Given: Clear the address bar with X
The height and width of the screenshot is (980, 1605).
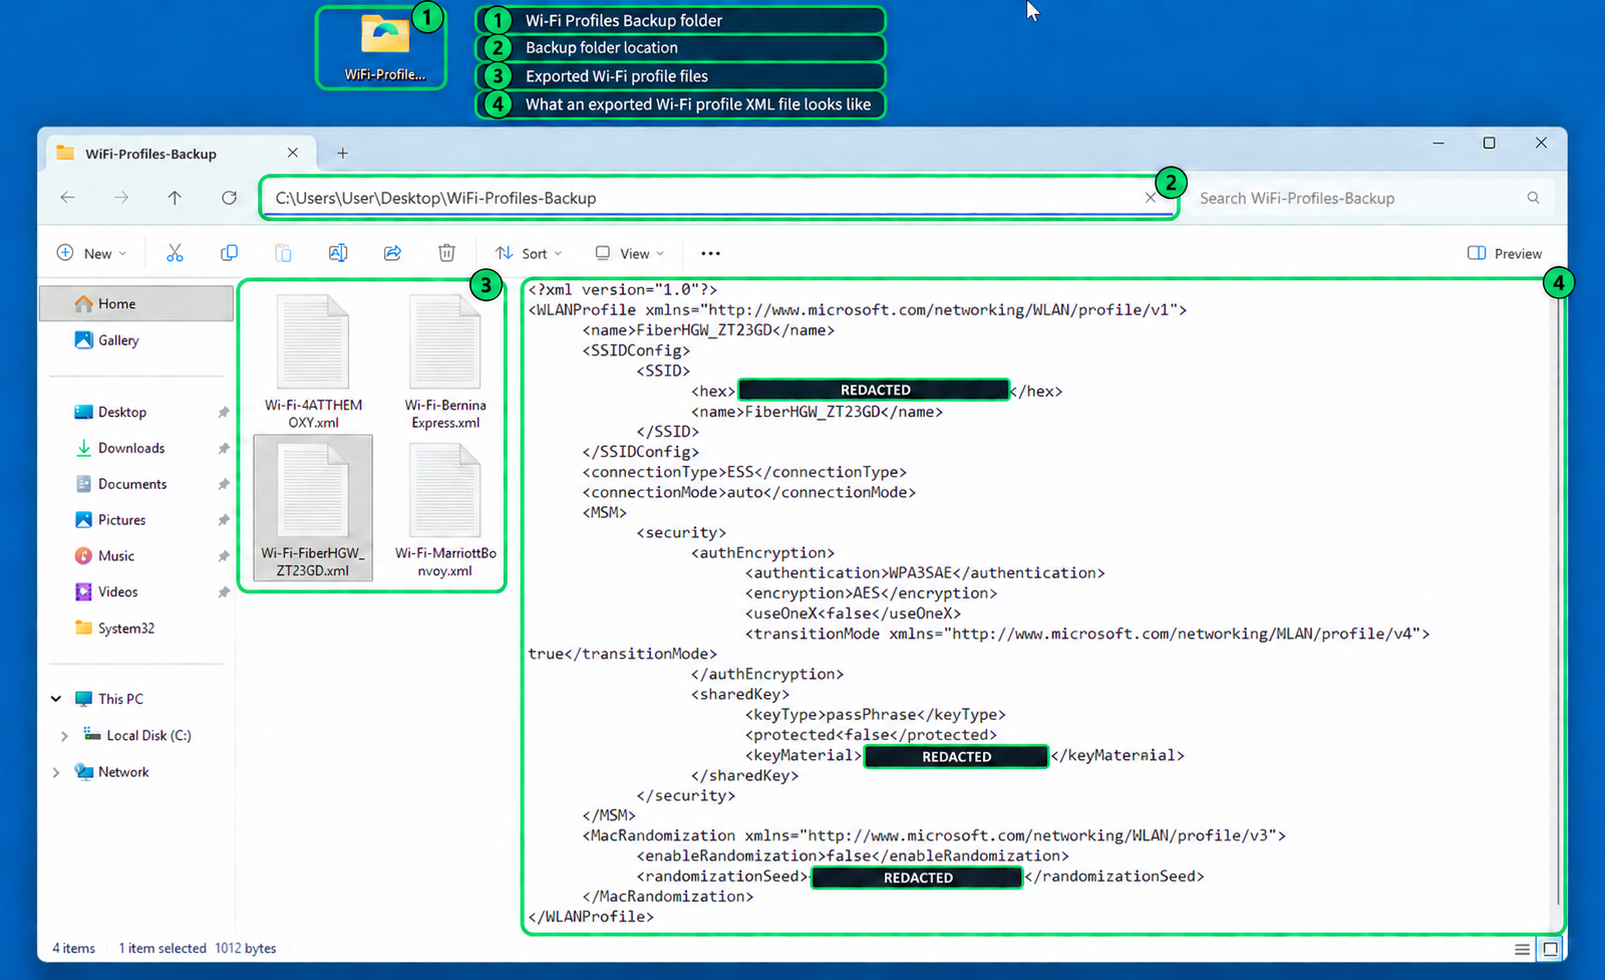Looking at the screenshot, I should click(x=1150, y=197).
